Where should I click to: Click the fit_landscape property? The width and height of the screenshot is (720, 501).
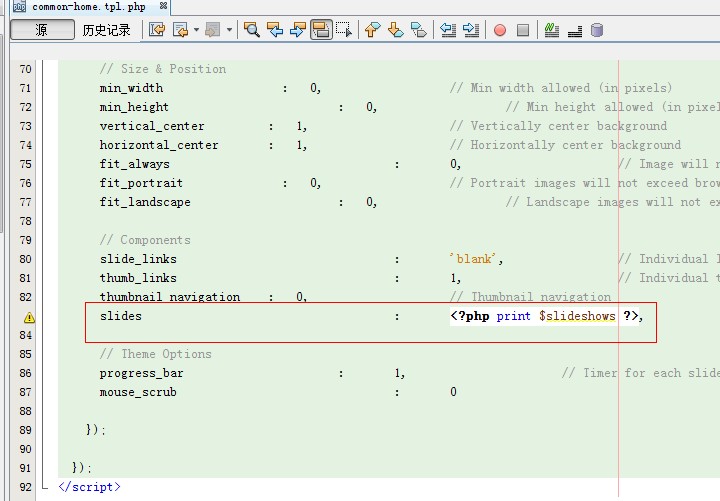tap(145, 202)
